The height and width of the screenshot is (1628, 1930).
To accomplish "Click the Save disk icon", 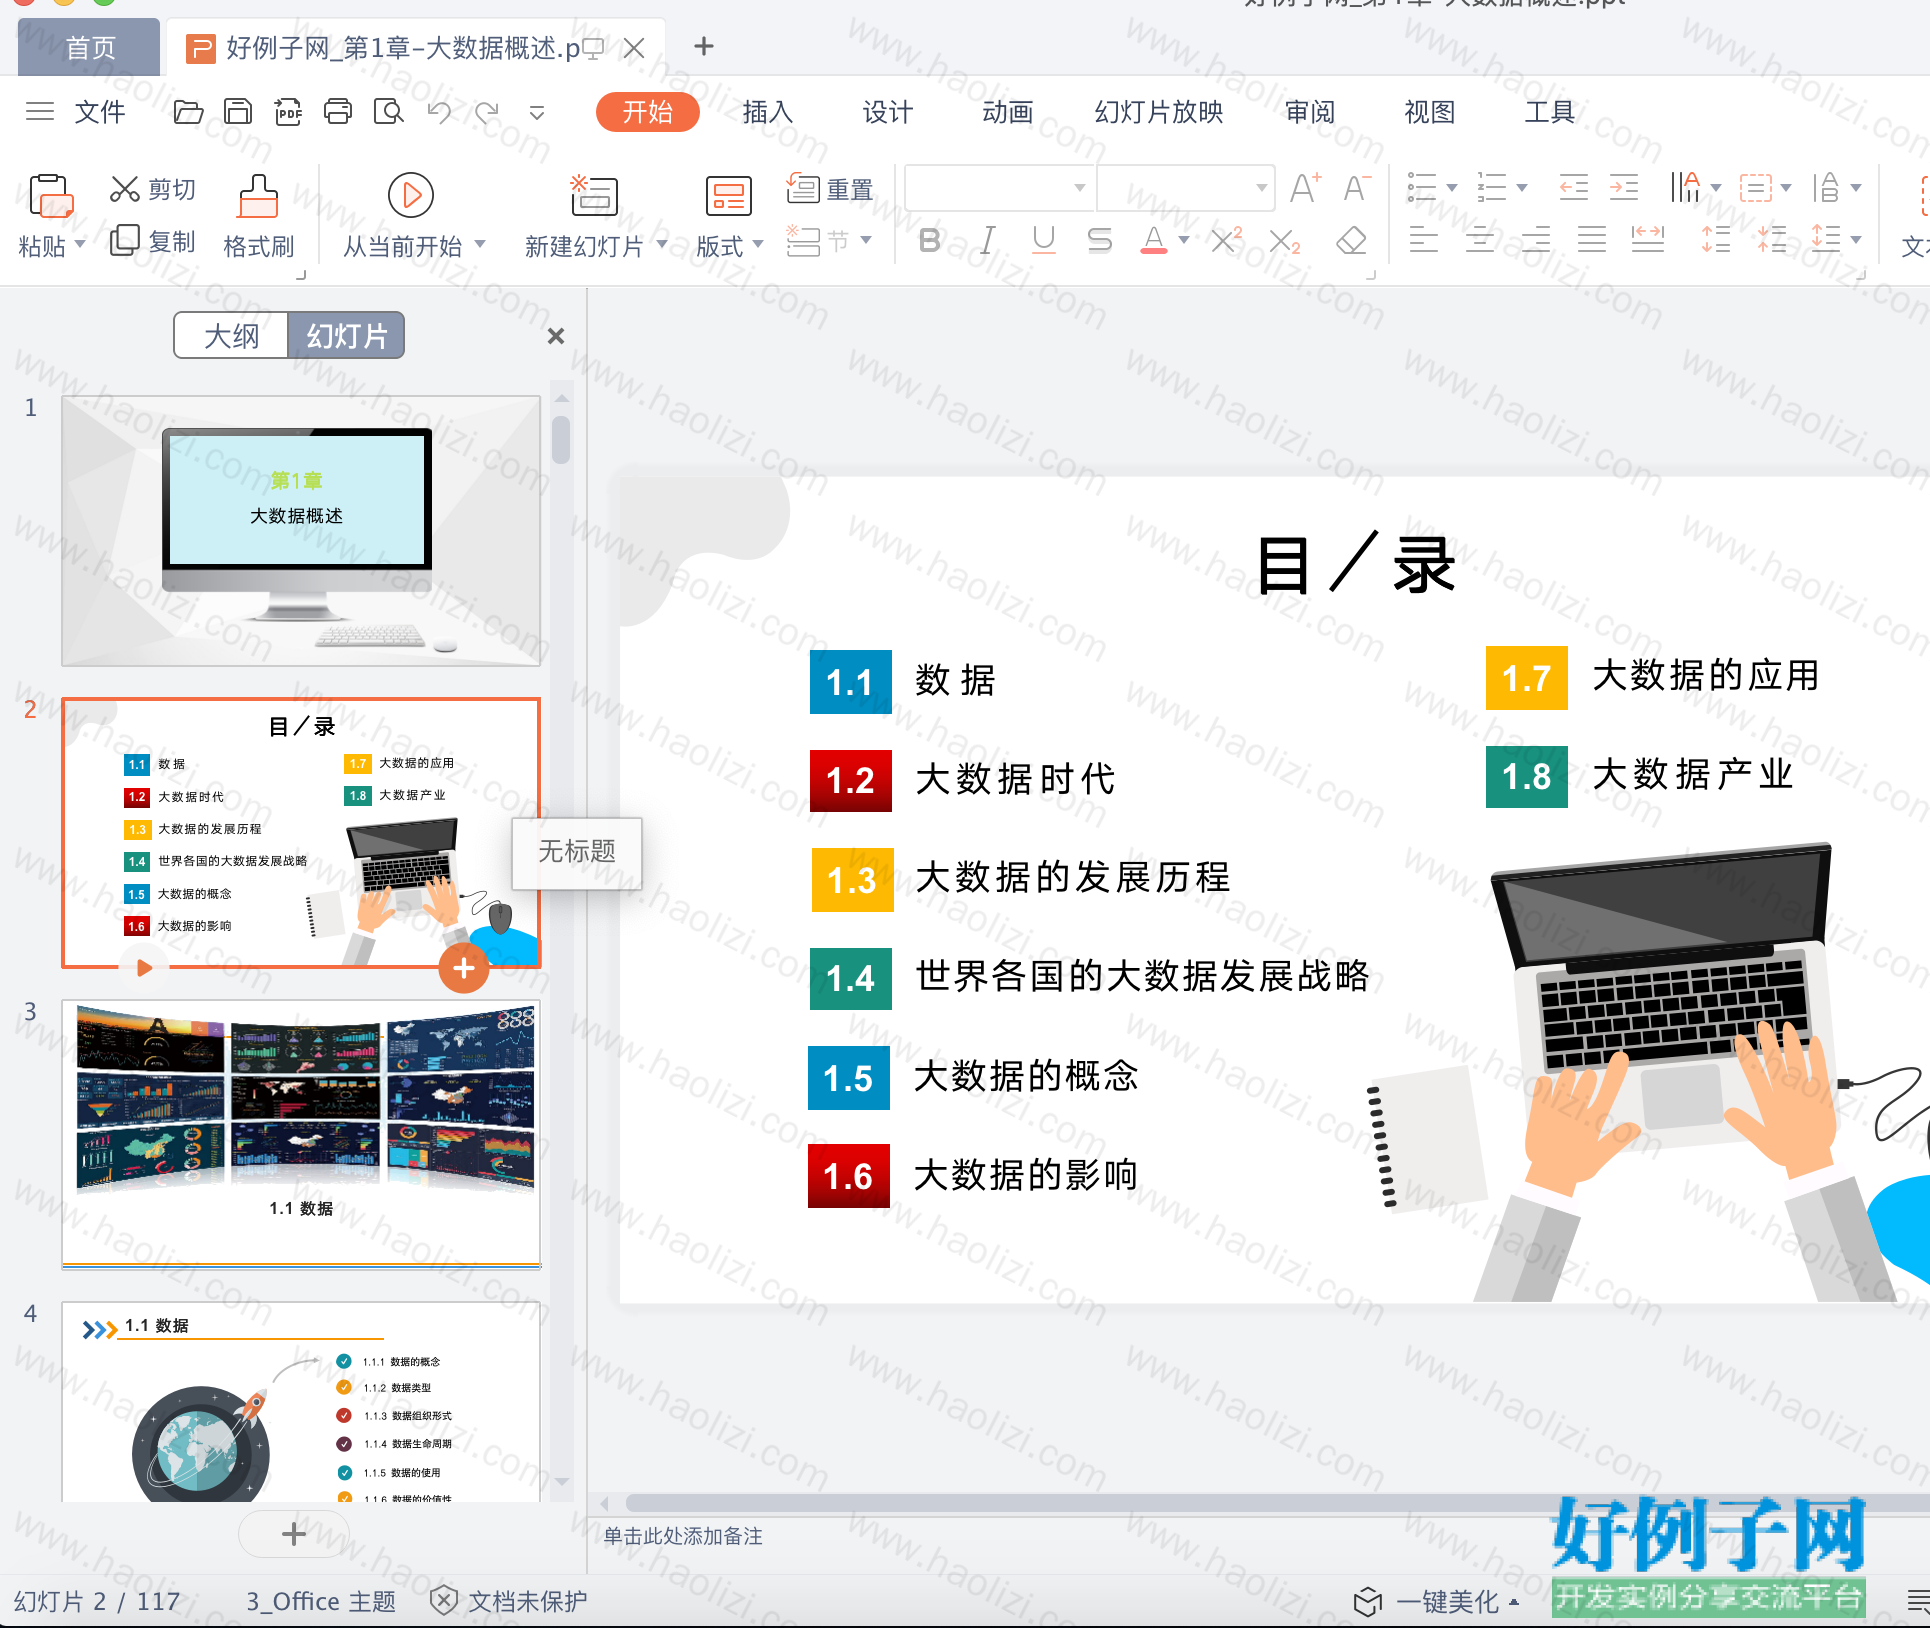I will pos(238,112).
